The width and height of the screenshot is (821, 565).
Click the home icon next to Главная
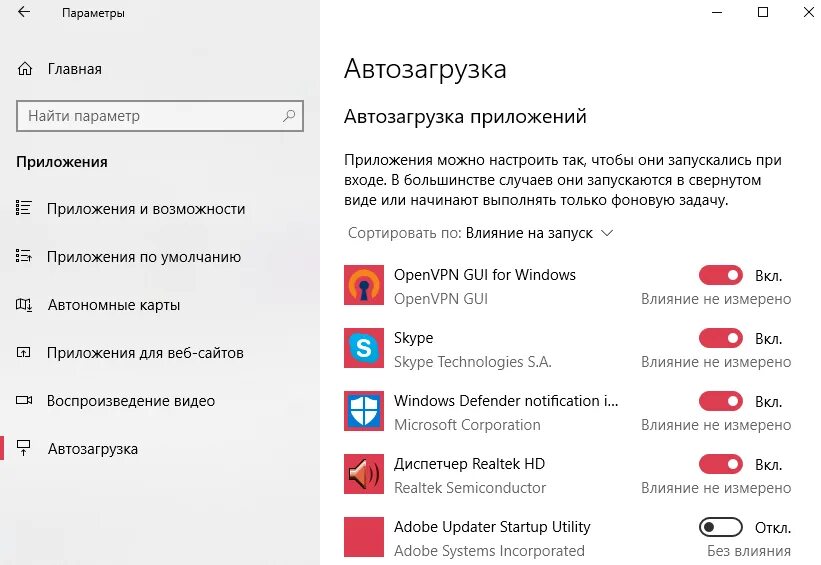click(25, 69)
